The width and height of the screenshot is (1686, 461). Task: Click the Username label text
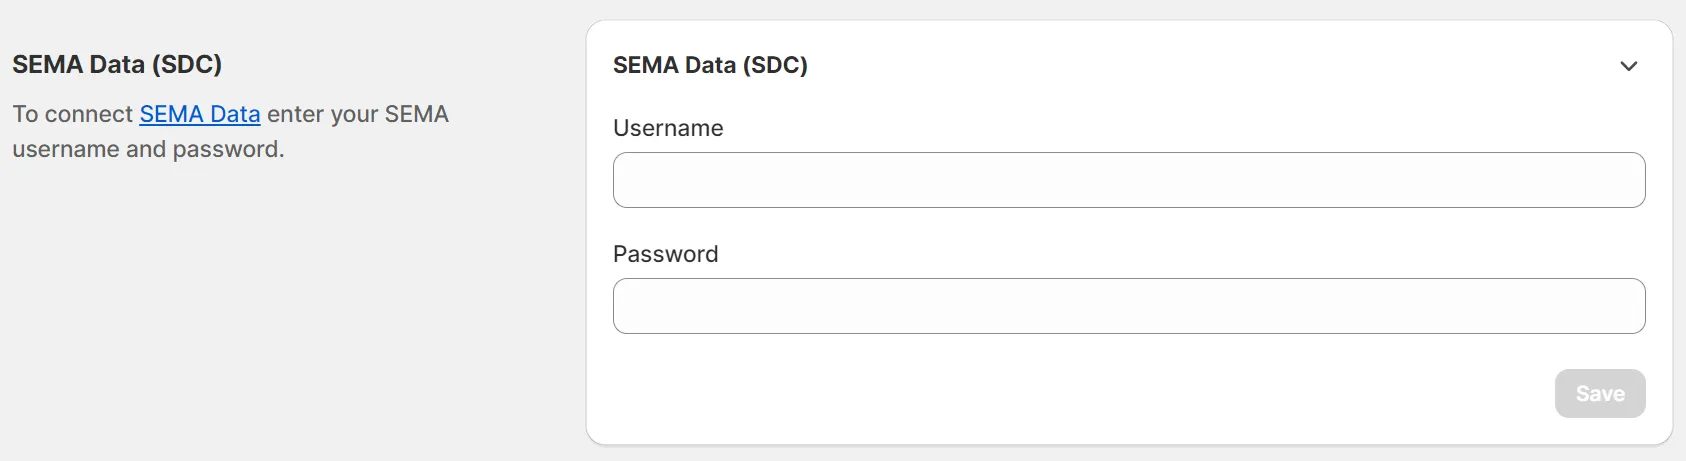click(668, 128)
